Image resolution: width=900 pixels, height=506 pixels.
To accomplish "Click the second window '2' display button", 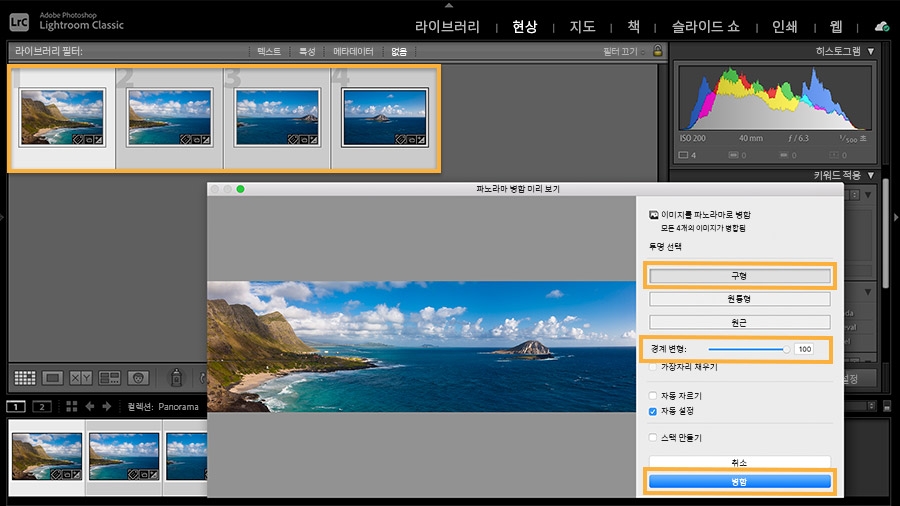I will click(42, 407).
